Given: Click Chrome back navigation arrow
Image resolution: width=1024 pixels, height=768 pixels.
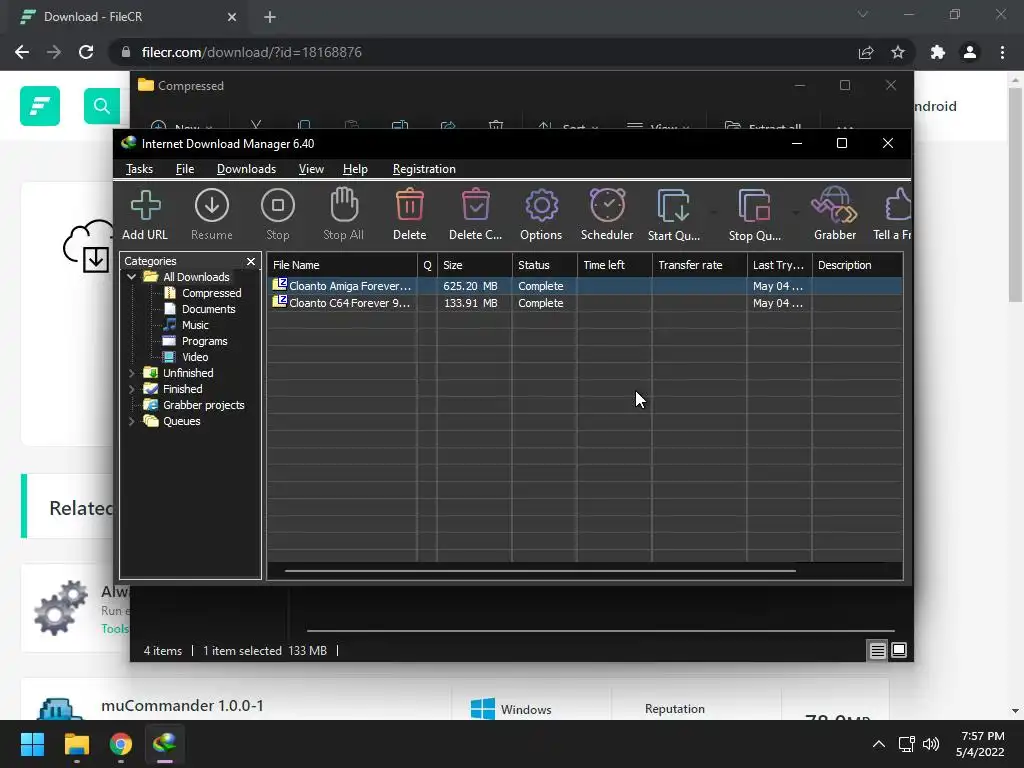Looking at the screenshot, I should point(22,52).
